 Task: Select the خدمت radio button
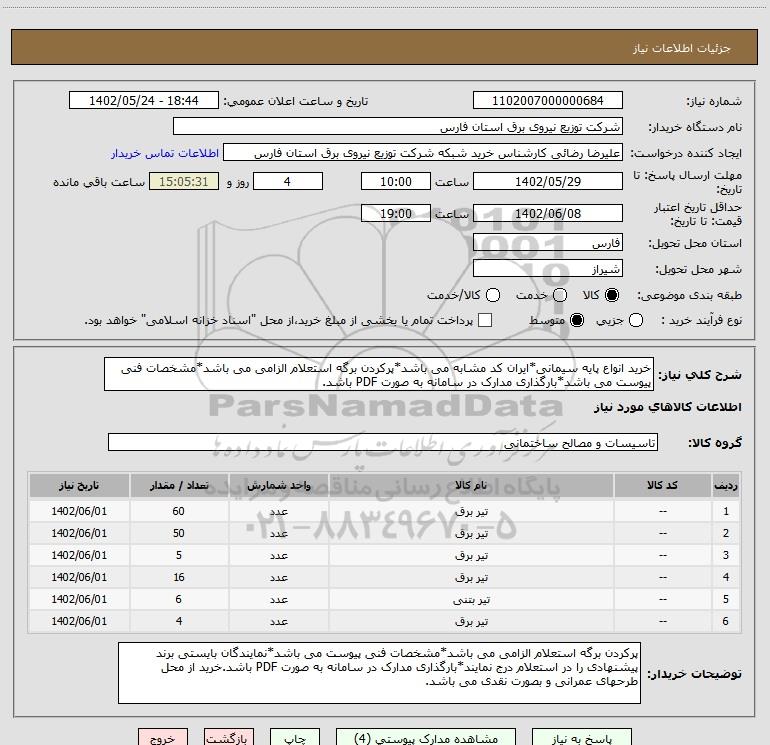coord(560,295)
